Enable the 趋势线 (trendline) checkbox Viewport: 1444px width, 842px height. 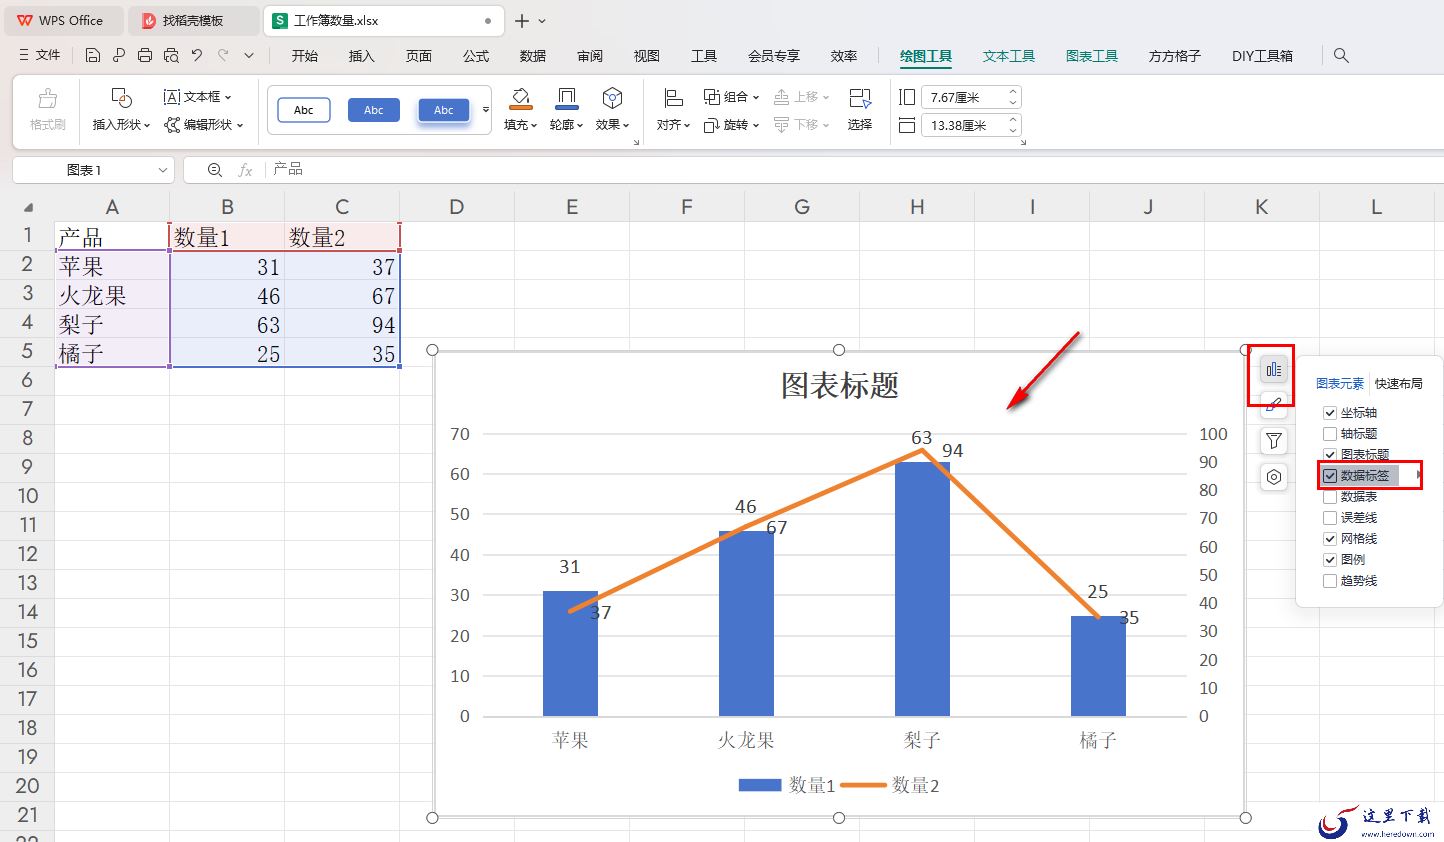coord(1330,581)
